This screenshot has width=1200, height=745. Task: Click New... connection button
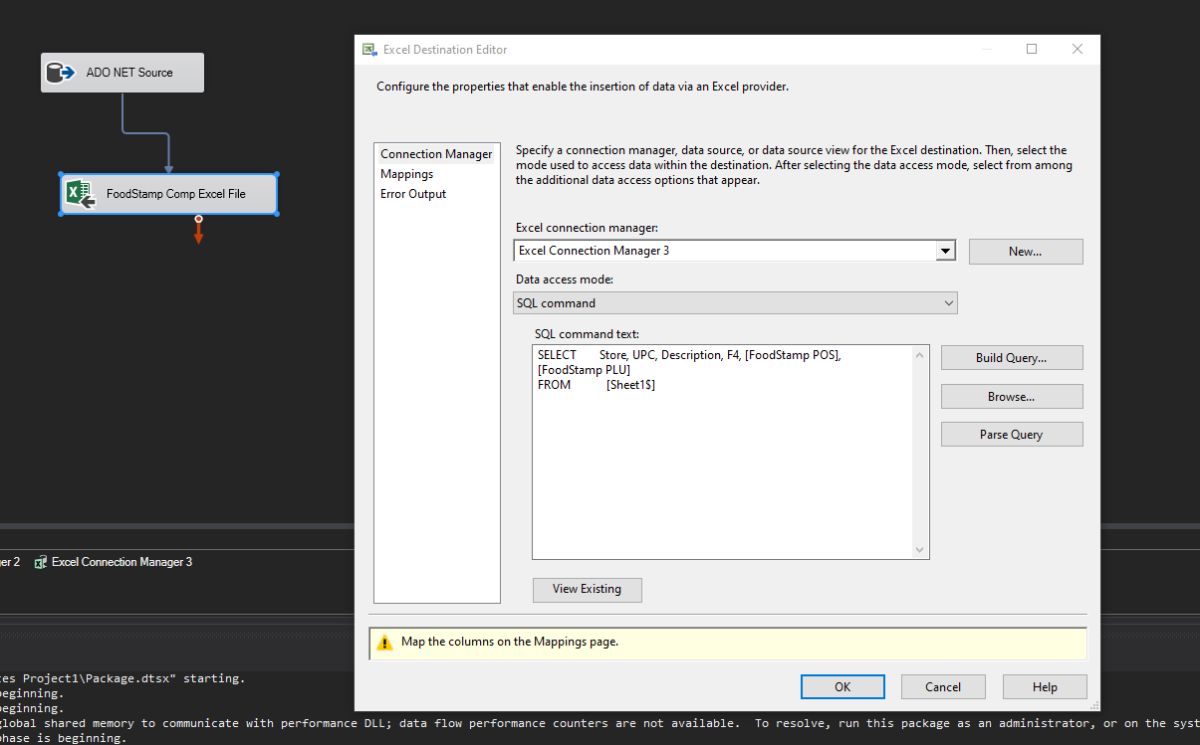point(1025,252)
